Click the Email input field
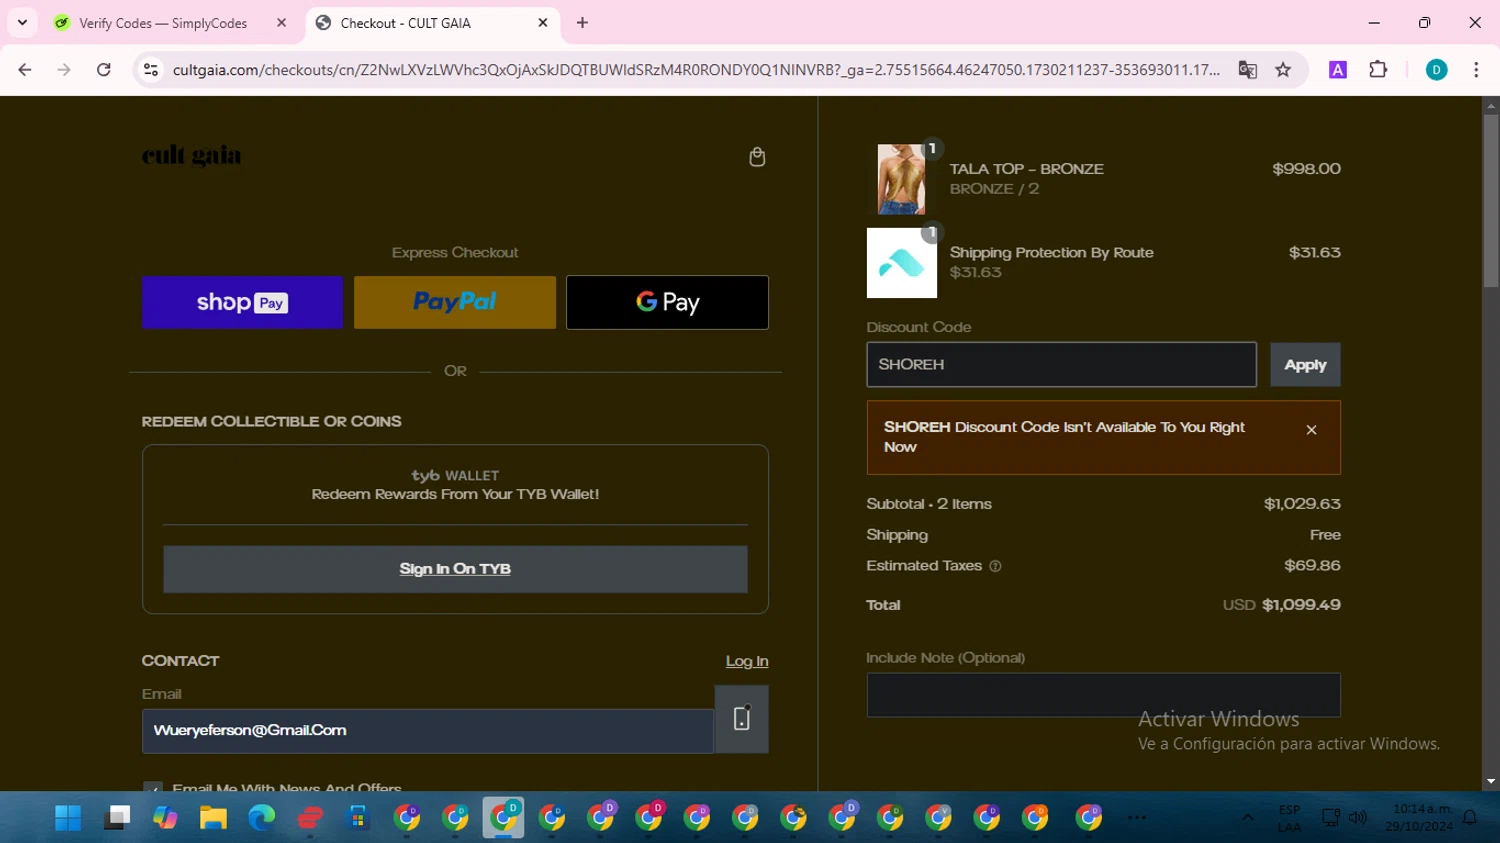 (x=428, y=731)
